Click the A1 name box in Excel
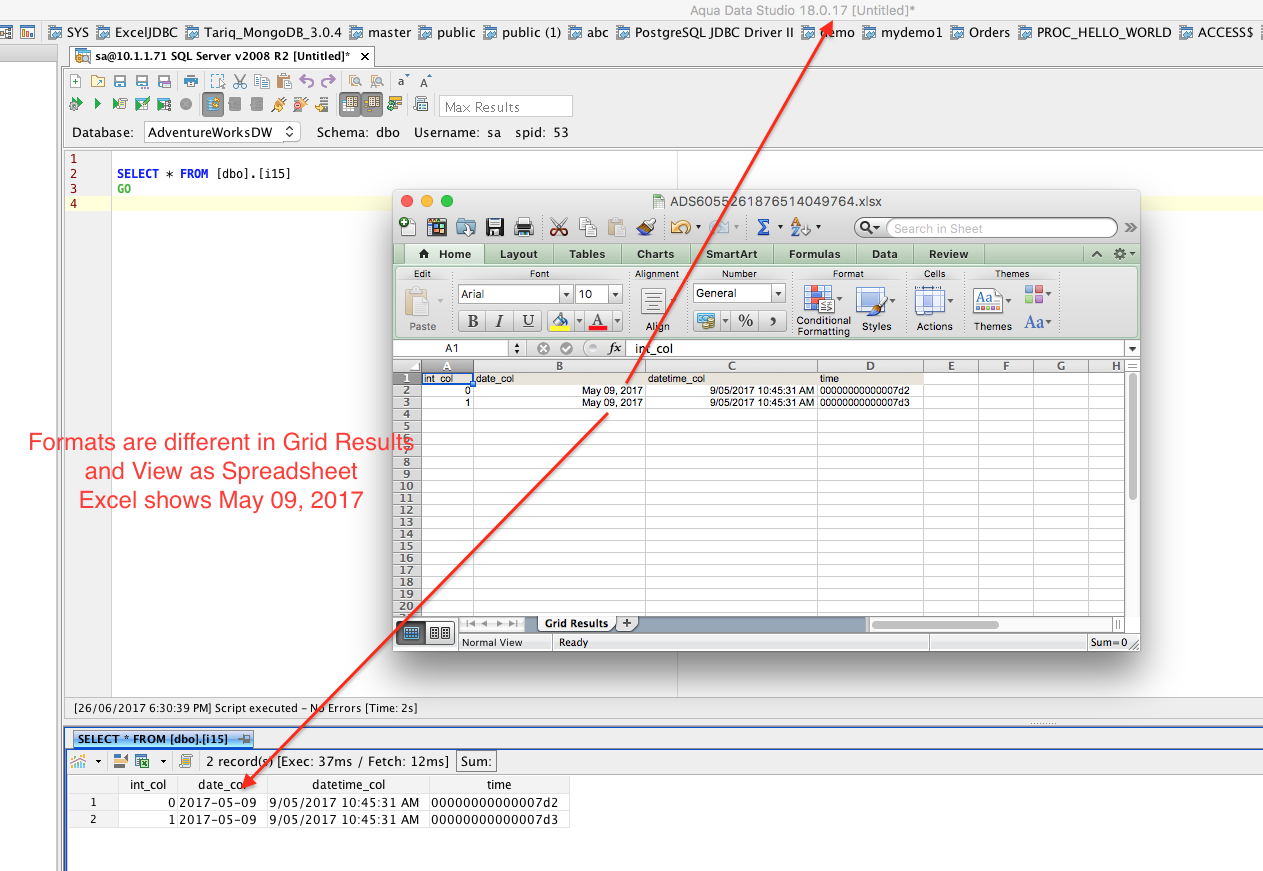The width and height of the screenshot is (1263, 871). point(451,348)
